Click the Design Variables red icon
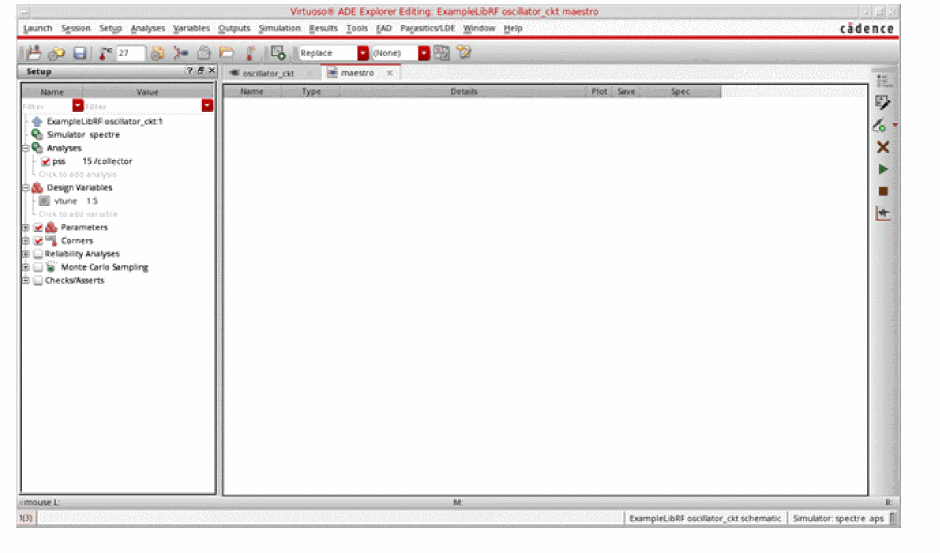The width and height of the screenshot is (940, 553). [x=37, y=188]
